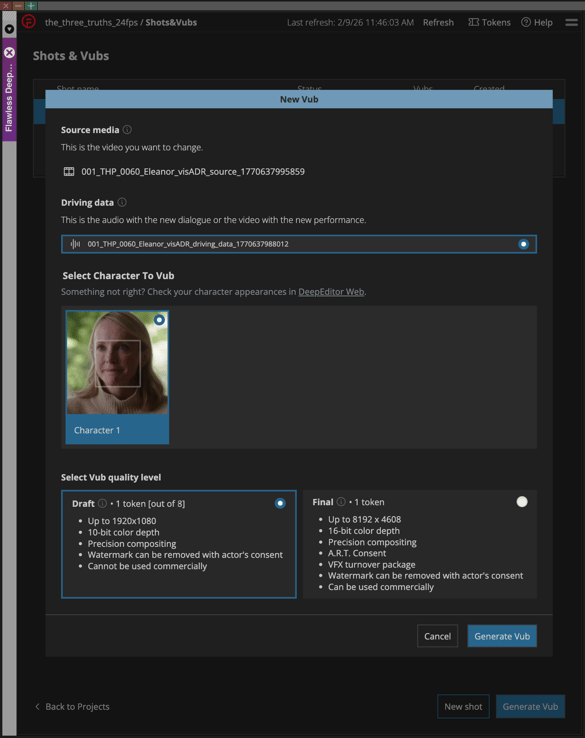The height and width of the screenshot is (738, 585).
Task: Click 'VFX turnover package' text
Action: pyautogui.click(x=372, y=564)
